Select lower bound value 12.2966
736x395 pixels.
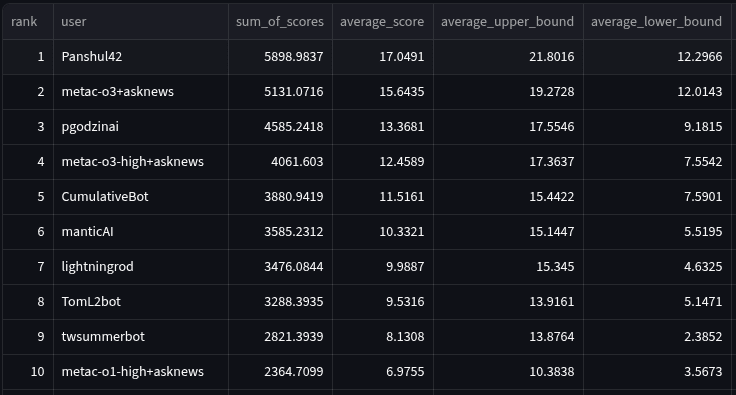tap(657, 57)
